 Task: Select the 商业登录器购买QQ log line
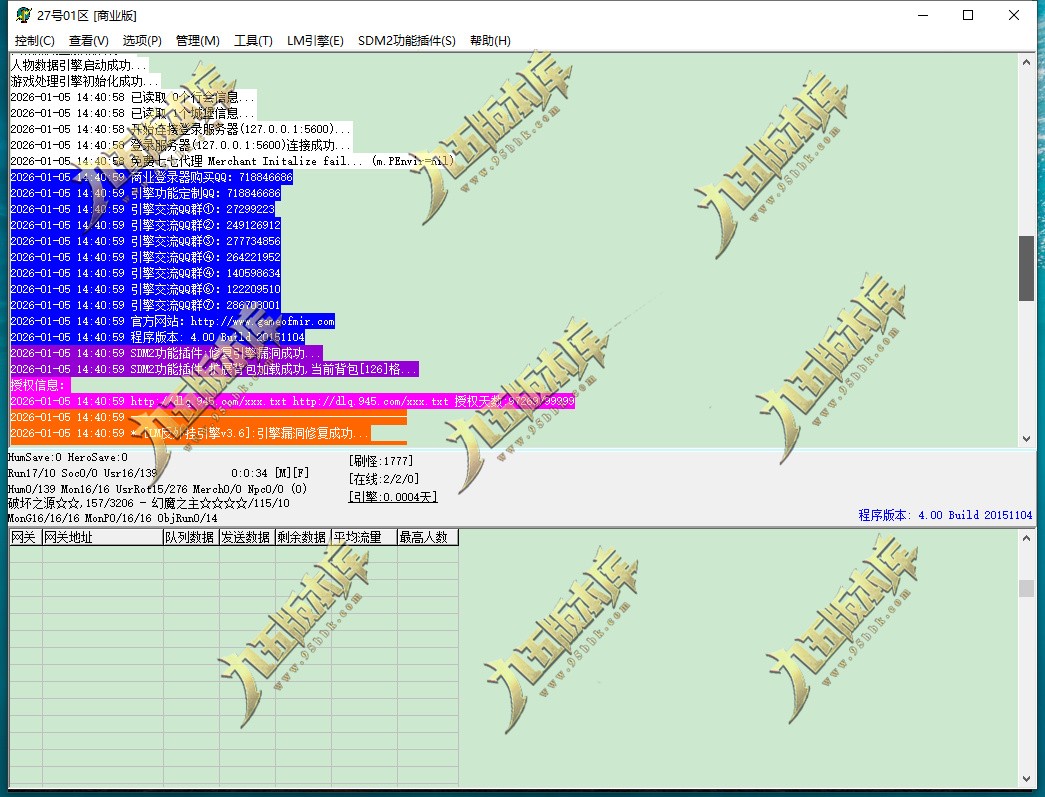coord(151,177)
